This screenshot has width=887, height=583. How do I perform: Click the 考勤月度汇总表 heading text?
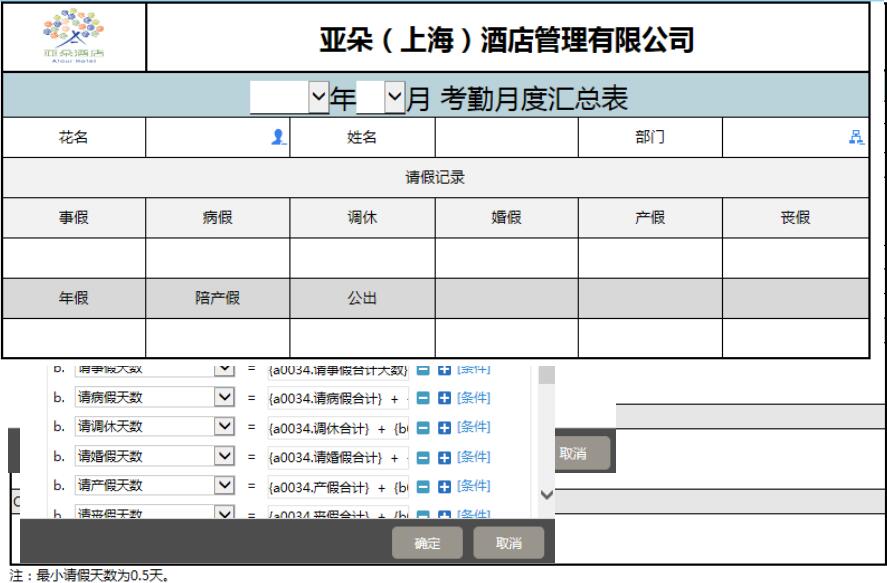(534, 98)
